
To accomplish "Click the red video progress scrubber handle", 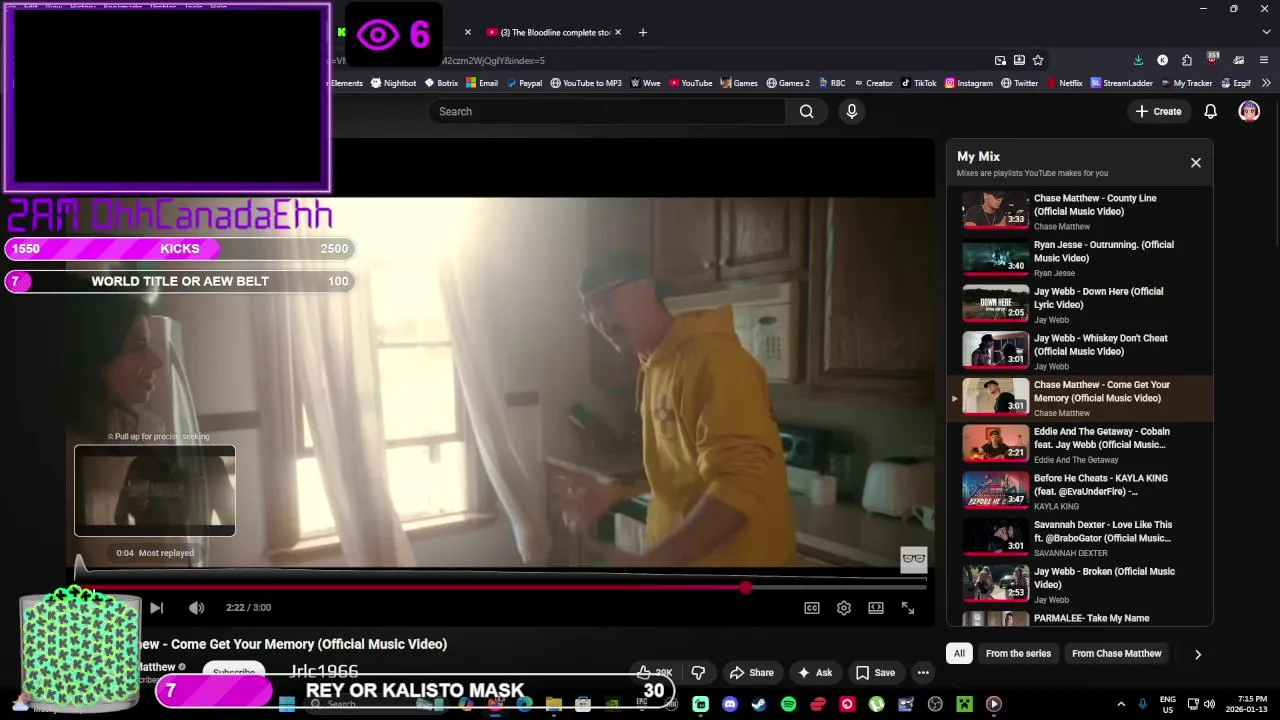I will point(745,588).
